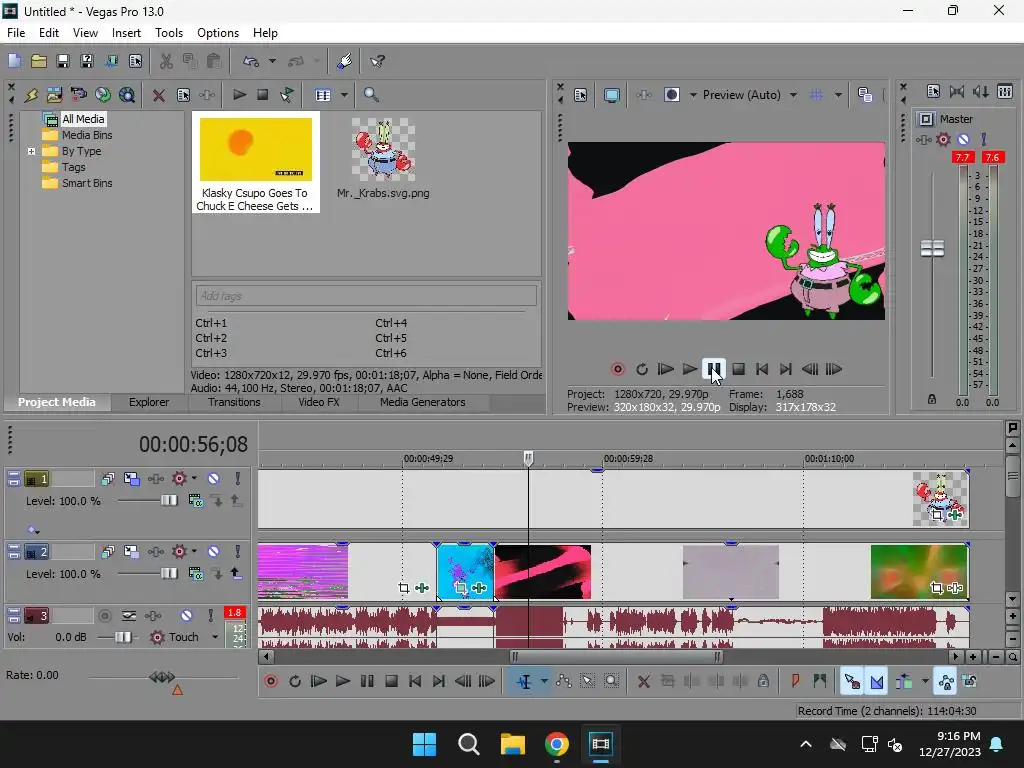The height and width of the screenshot is (768, 1024).
Task: Solo video track 1 with exclamation icon
Action: click(238, 479)
